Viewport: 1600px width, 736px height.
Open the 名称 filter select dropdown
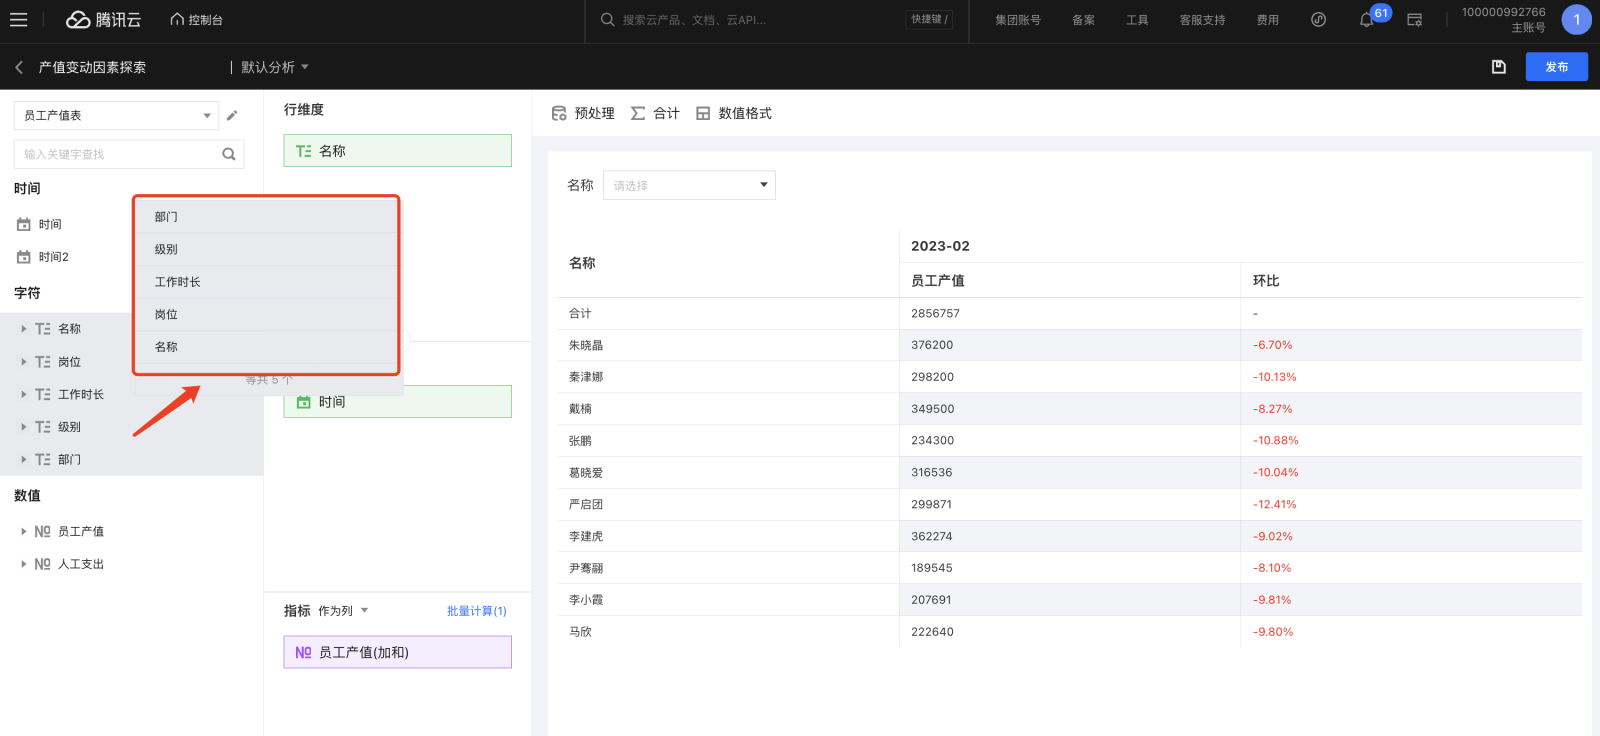[689, 185]
